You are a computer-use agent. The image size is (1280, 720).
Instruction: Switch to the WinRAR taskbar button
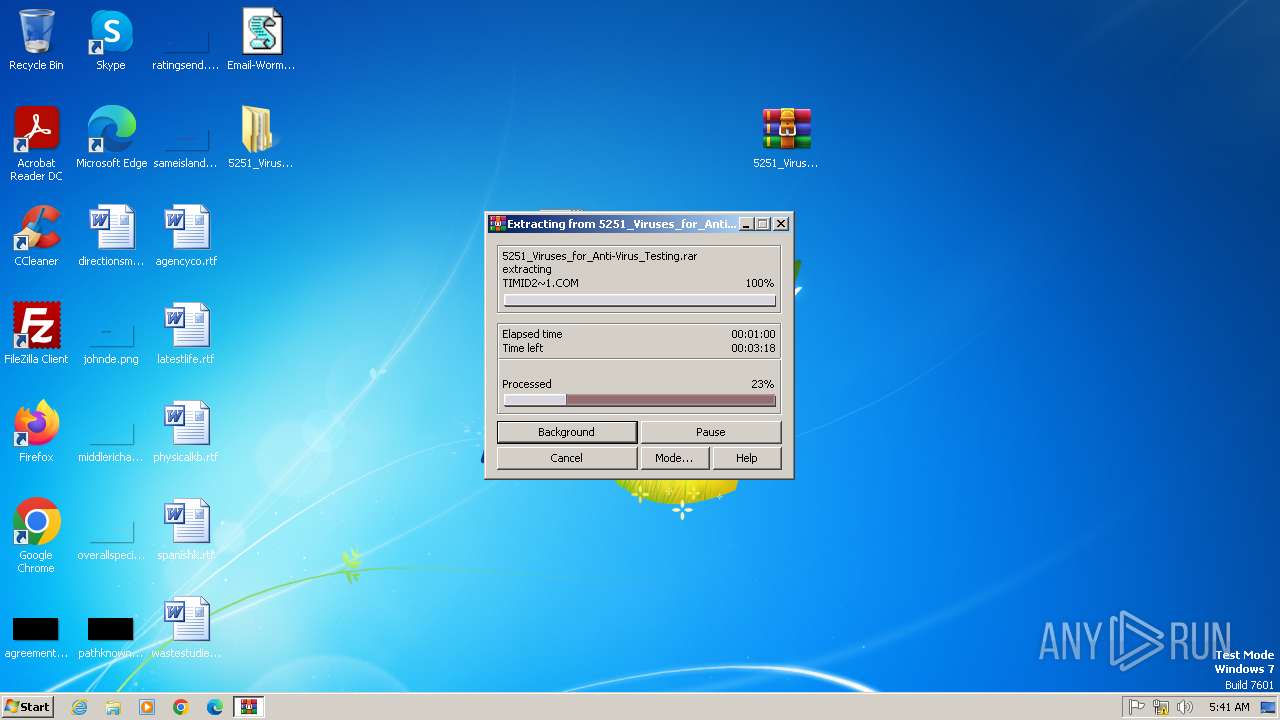pos(248,707)
